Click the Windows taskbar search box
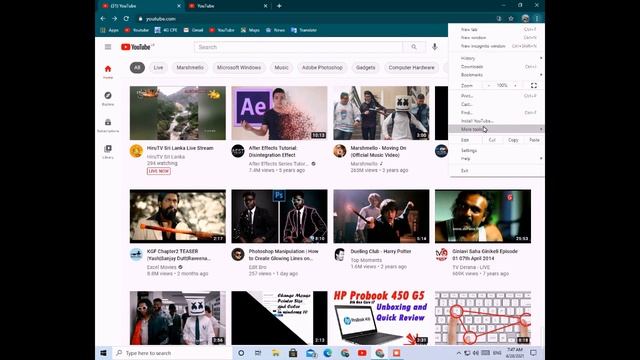 (x=171, y=353)
